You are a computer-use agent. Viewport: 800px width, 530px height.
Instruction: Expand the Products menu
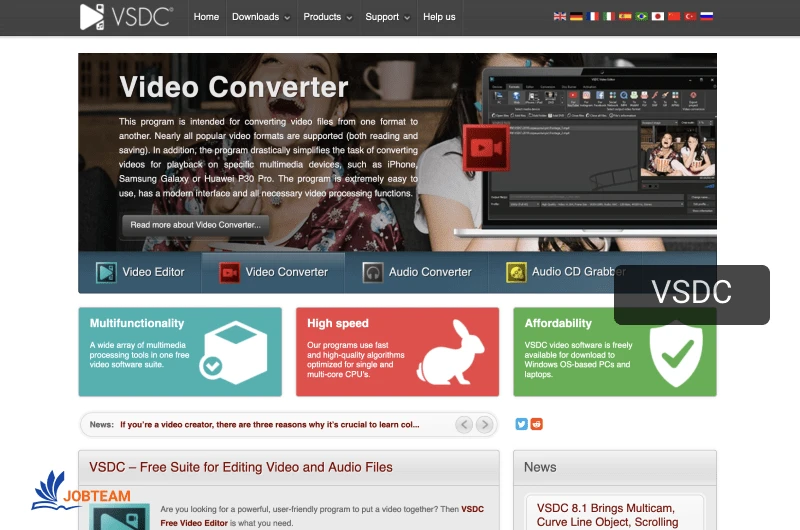(x=328, y=17)
